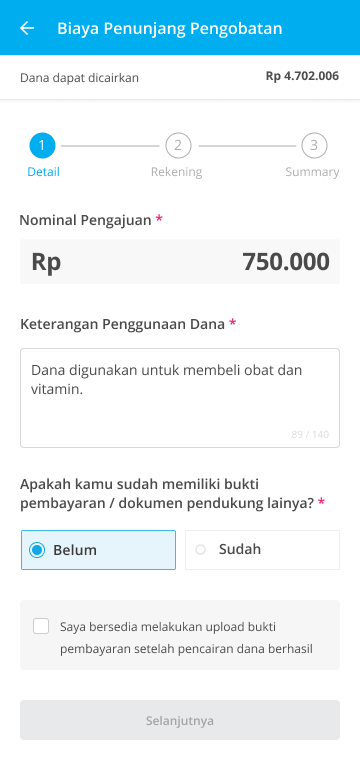Choose the Belum radio option
360x770 pixels.
tap(98, 550)
